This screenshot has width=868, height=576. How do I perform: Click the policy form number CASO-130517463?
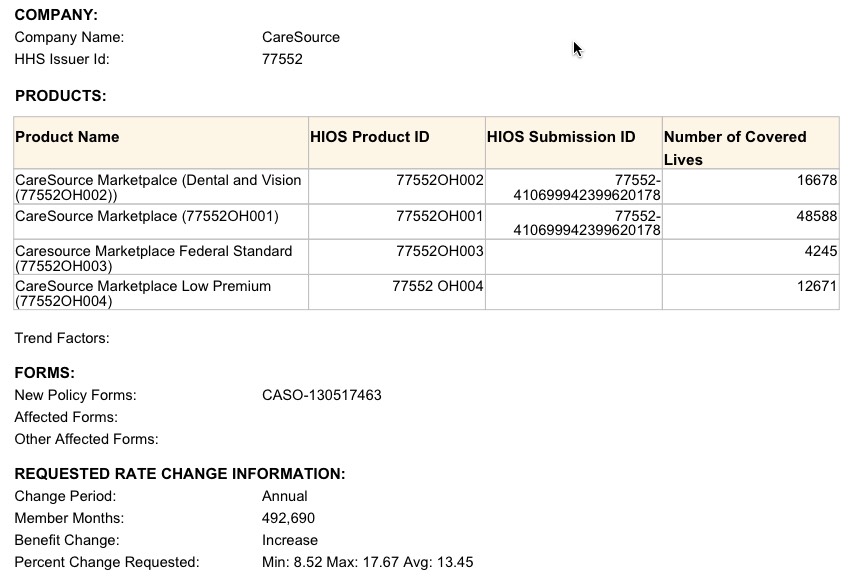pos(321,395)
